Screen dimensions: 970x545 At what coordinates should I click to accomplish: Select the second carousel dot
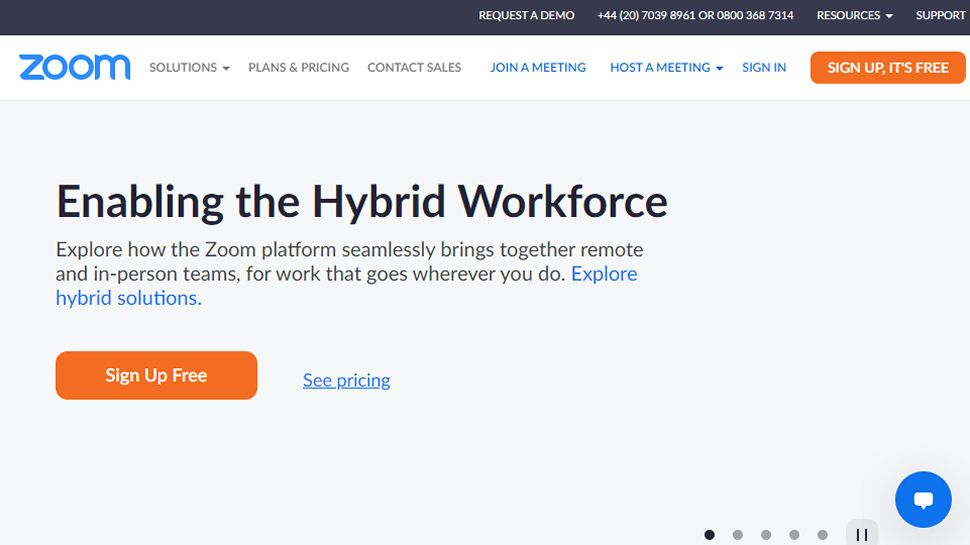point(737,534)
